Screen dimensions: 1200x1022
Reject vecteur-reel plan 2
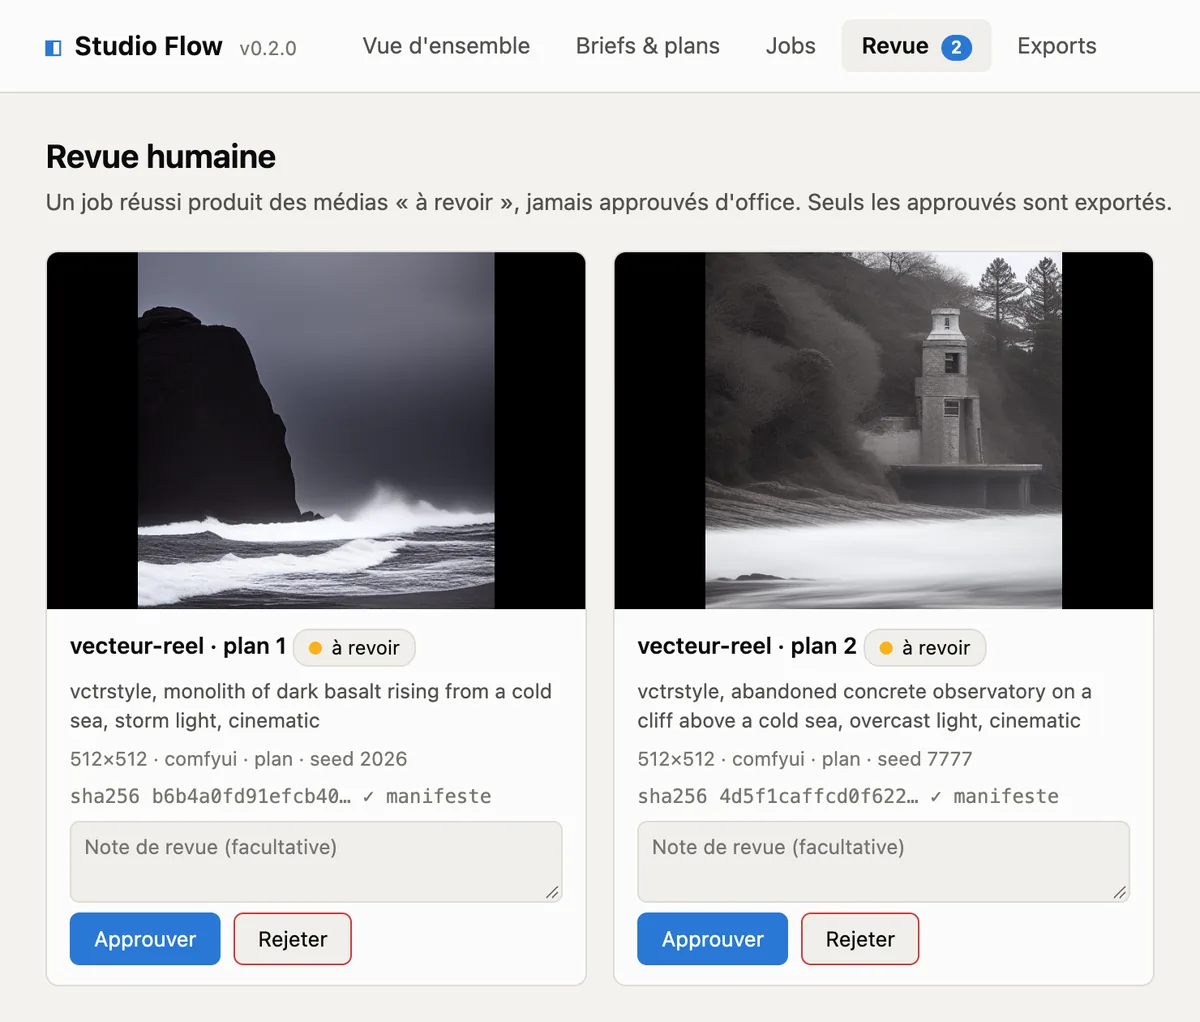click(x=860, y=939)
